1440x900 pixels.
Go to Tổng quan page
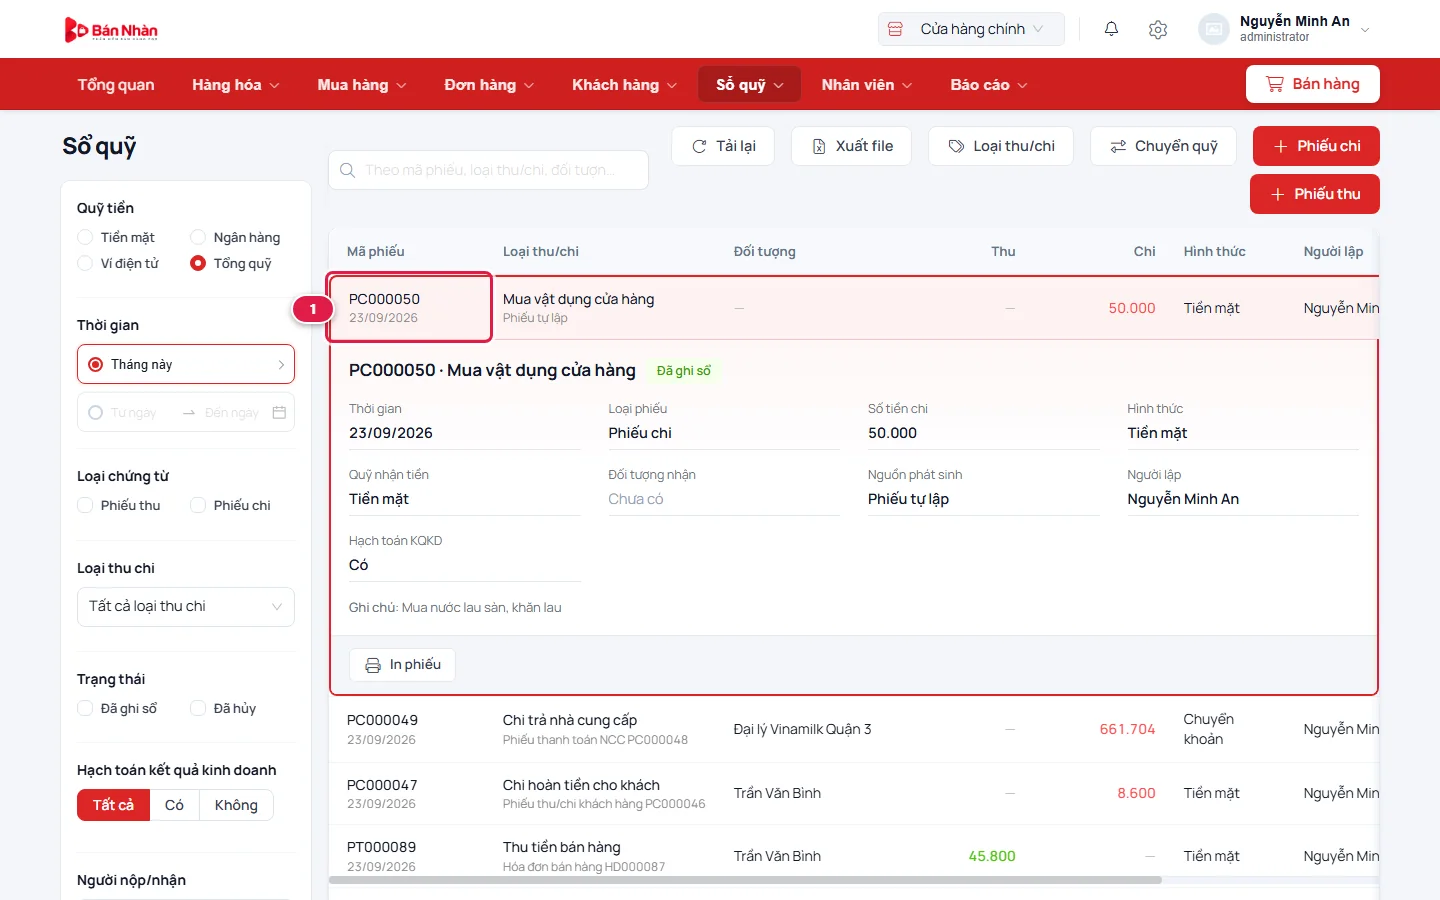[116, 85]
